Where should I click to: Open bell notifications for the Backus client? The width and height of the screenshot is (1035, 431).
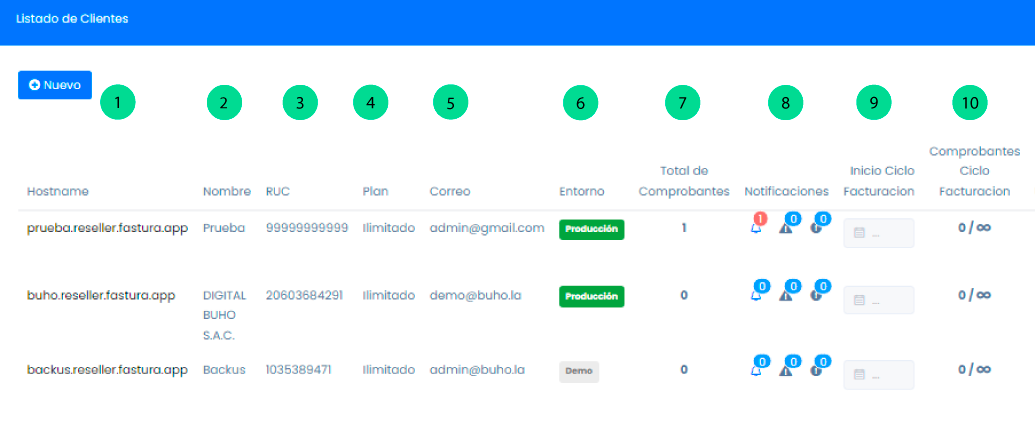click(x=756, y=370)
